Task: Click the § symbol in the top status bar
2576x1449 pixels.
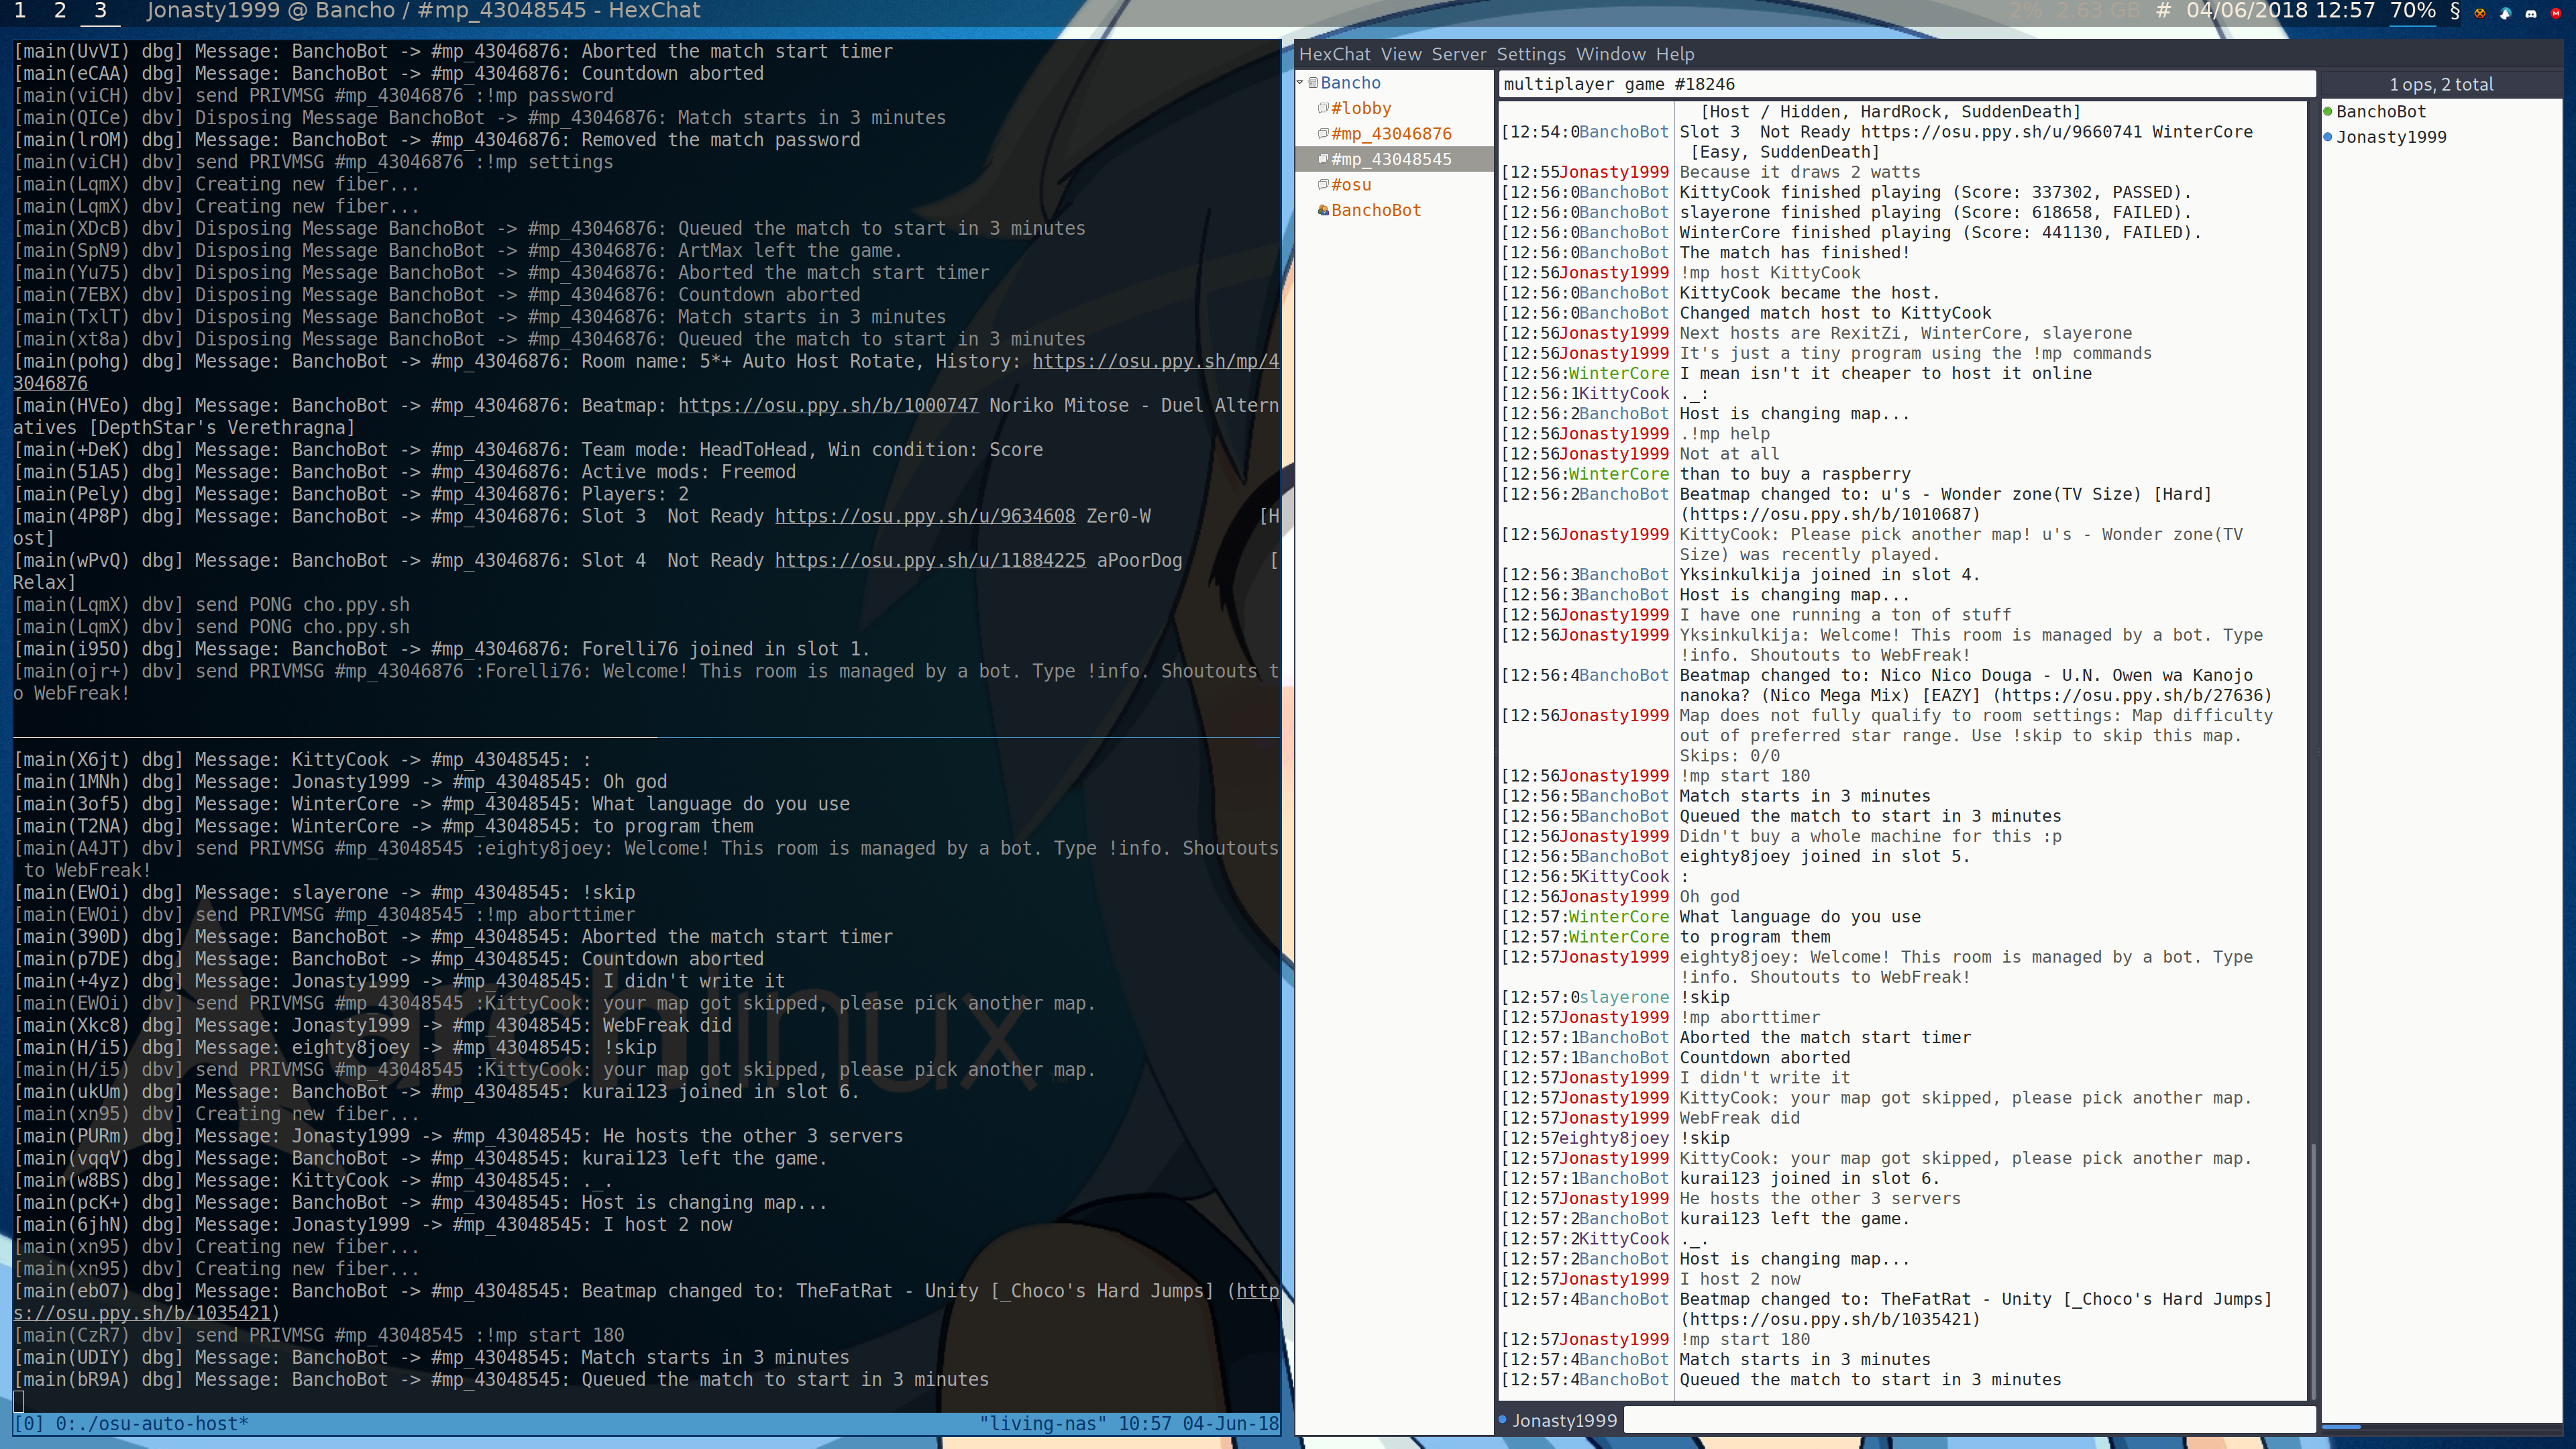Action: 2454,11
